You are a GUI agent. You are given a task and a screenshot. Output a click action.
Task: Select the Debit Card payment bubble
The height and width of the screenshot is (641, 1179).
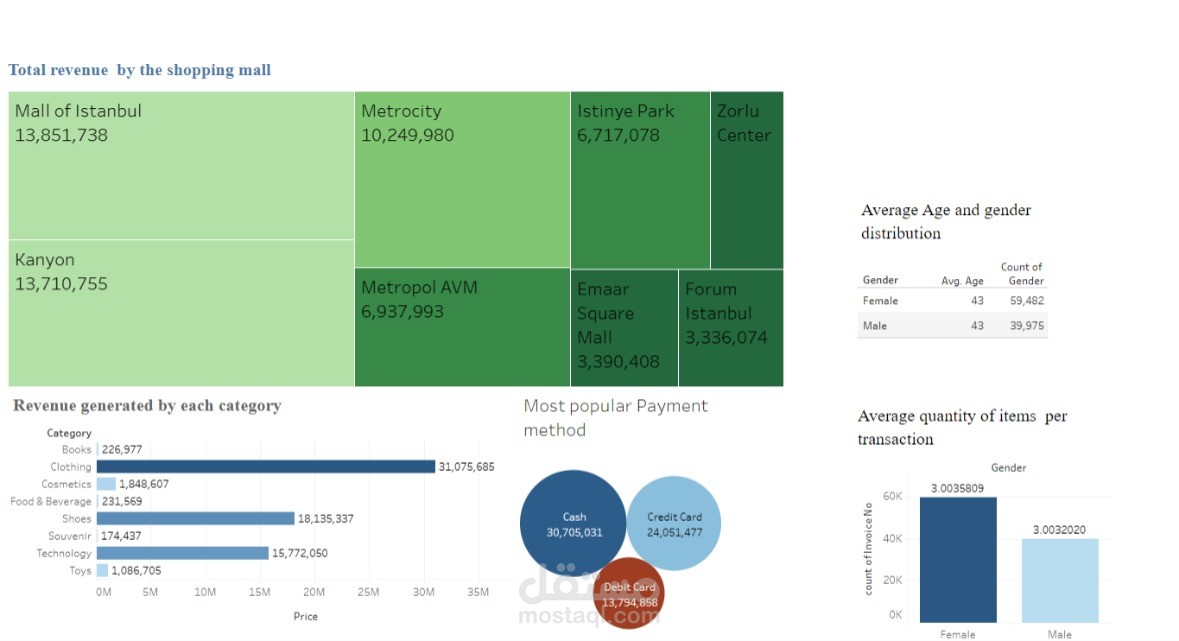pos(629,594)
